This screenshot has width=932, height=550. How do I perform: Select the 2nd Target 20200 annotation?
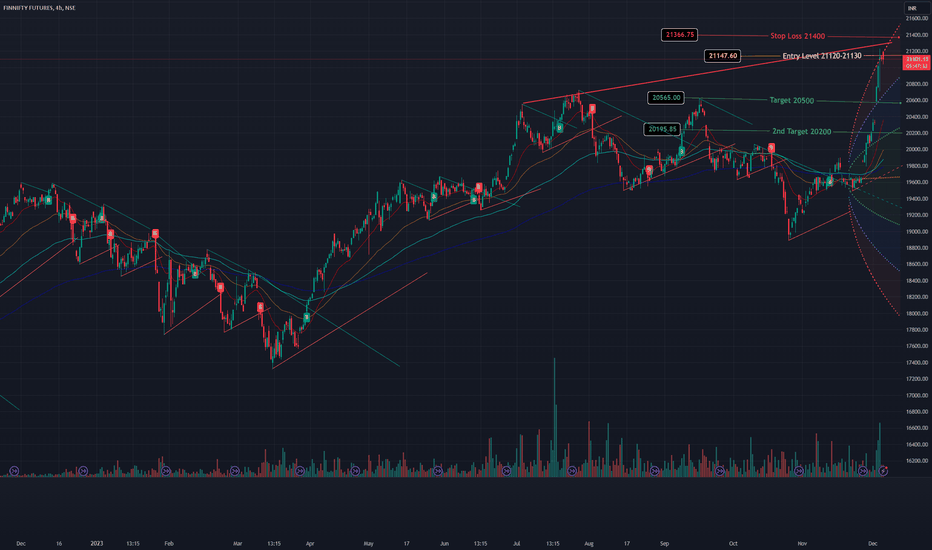pos(801,131)
